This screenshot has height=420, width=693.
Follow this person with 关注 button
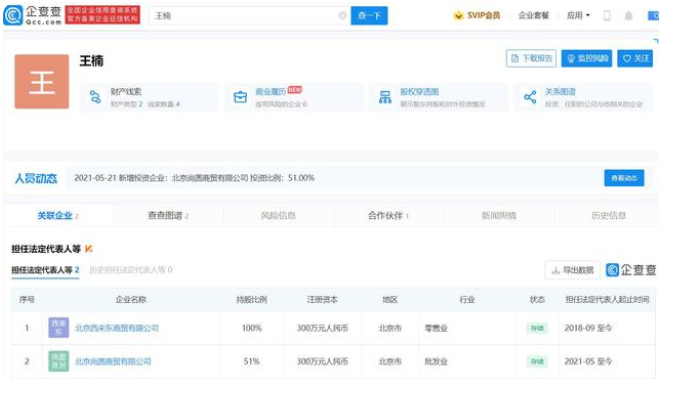(635, 58)
